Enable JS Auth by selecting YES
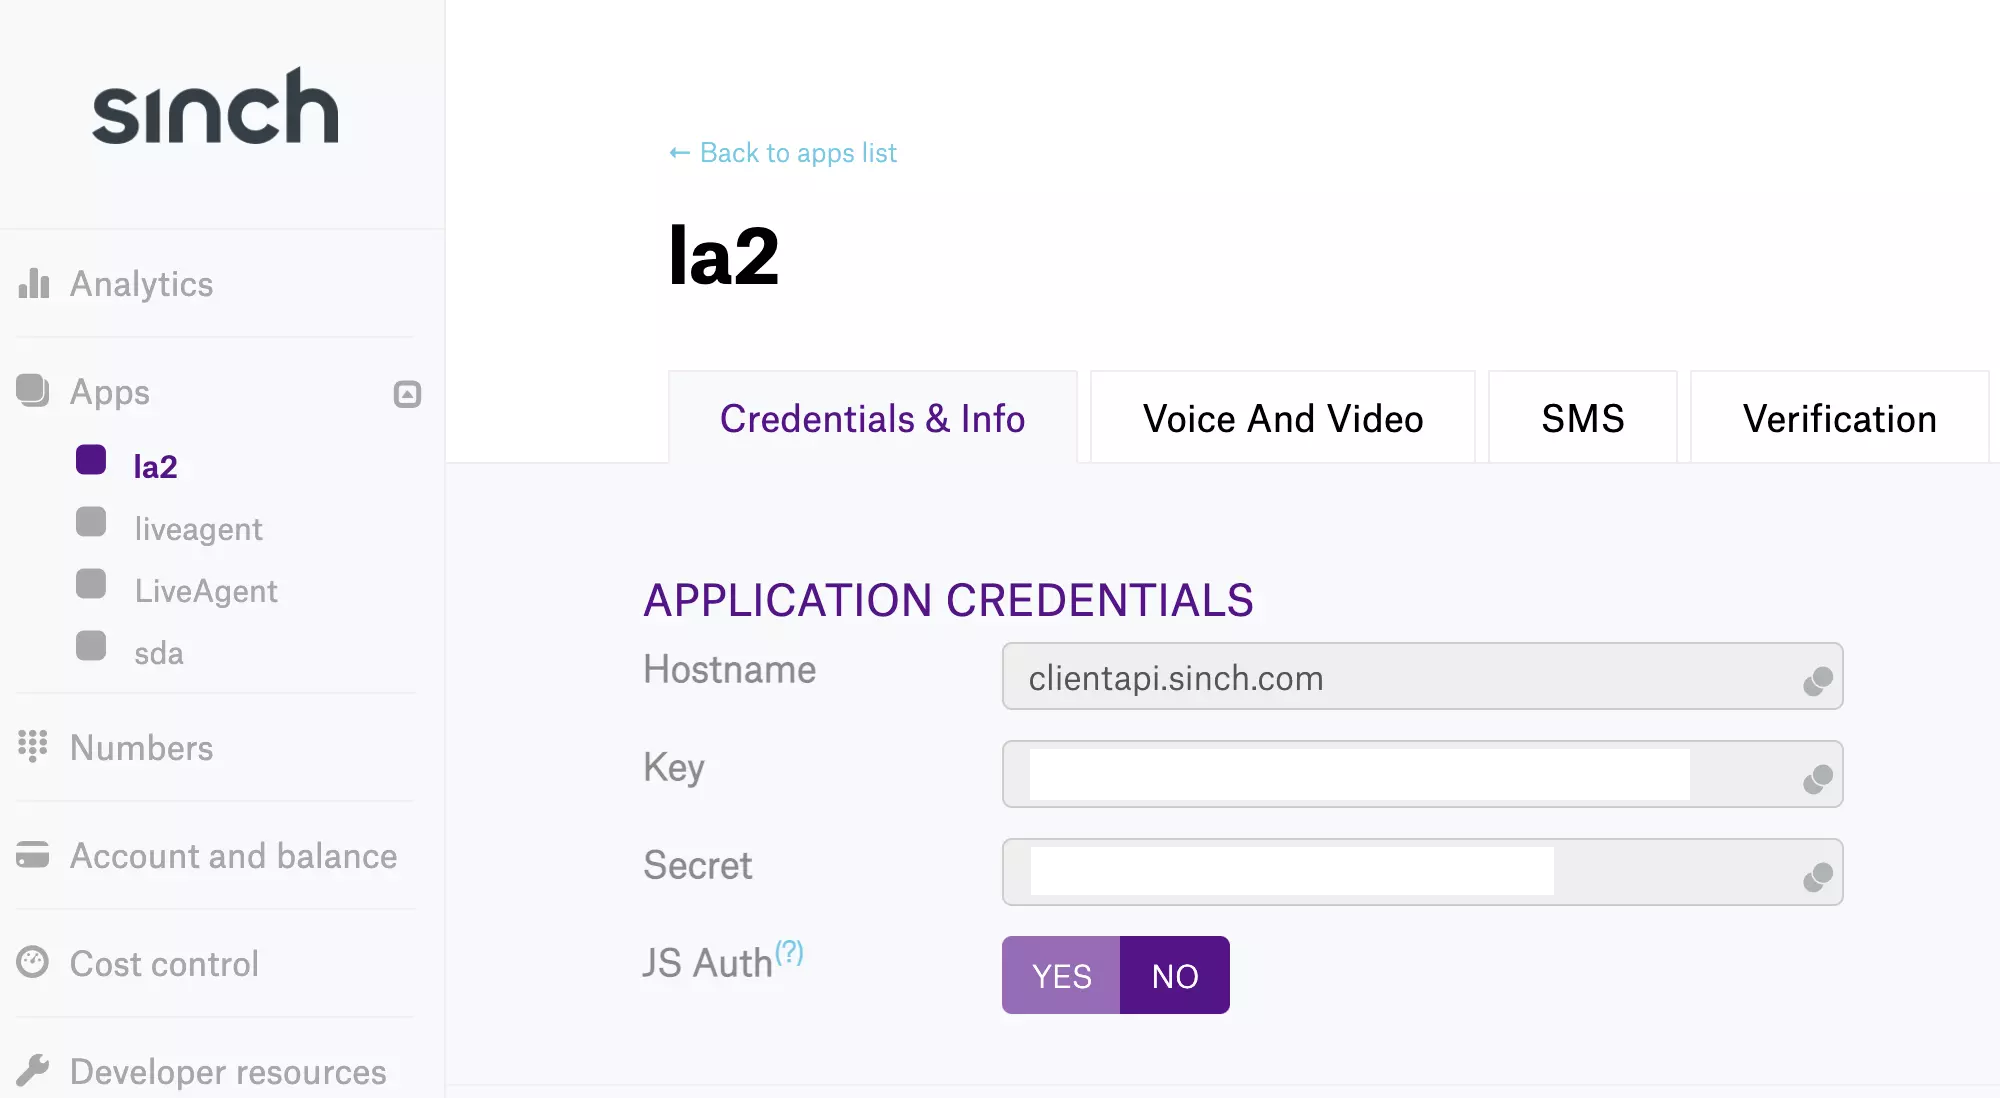Screen dimensions: 2000x1098 tap(1061, 975)
